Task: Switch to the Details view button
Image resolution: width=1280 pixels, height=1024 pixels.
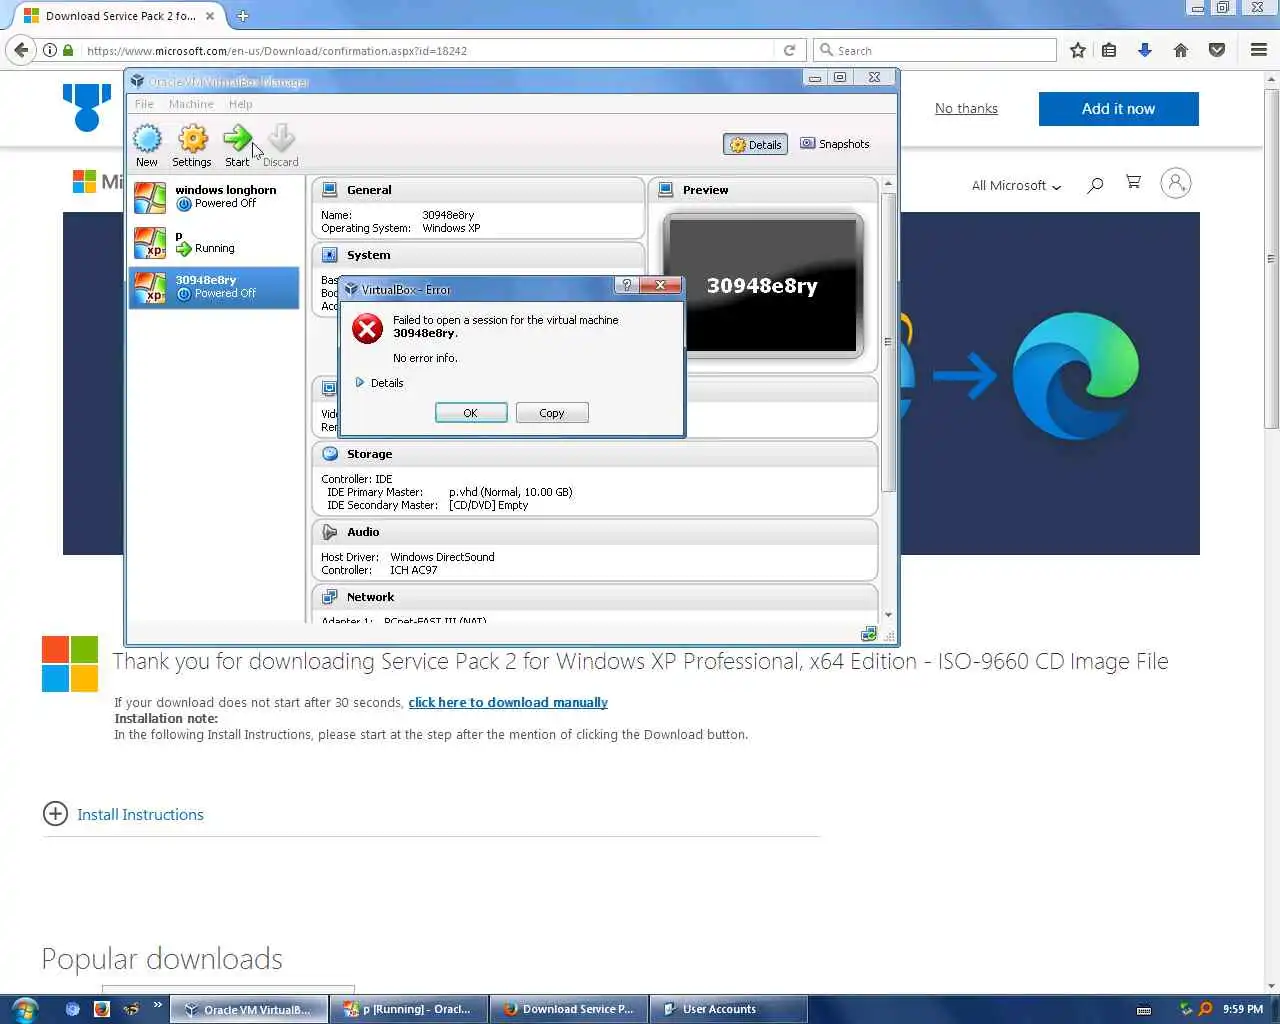Action: 755,144
